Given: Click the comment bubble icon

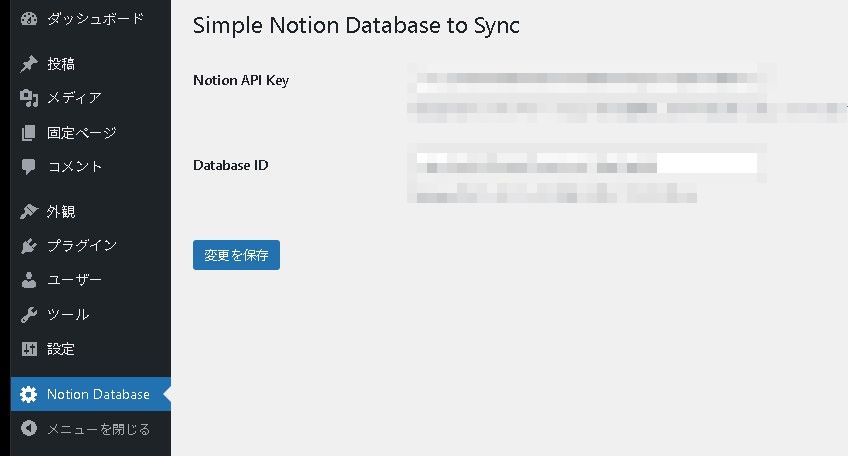Looking at the screenshot, I should 29,166.
